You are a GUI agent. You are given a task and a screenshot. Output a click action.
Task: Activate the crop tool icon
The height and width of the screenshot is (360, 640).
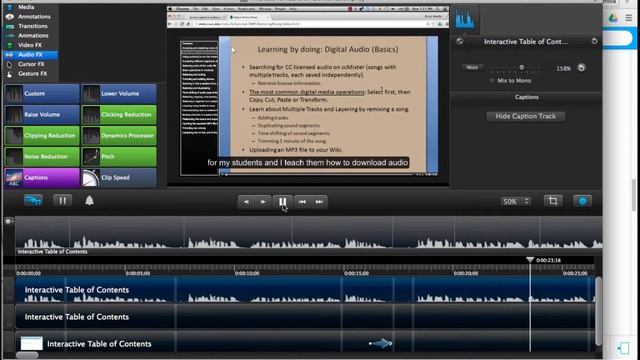[553, 201]
